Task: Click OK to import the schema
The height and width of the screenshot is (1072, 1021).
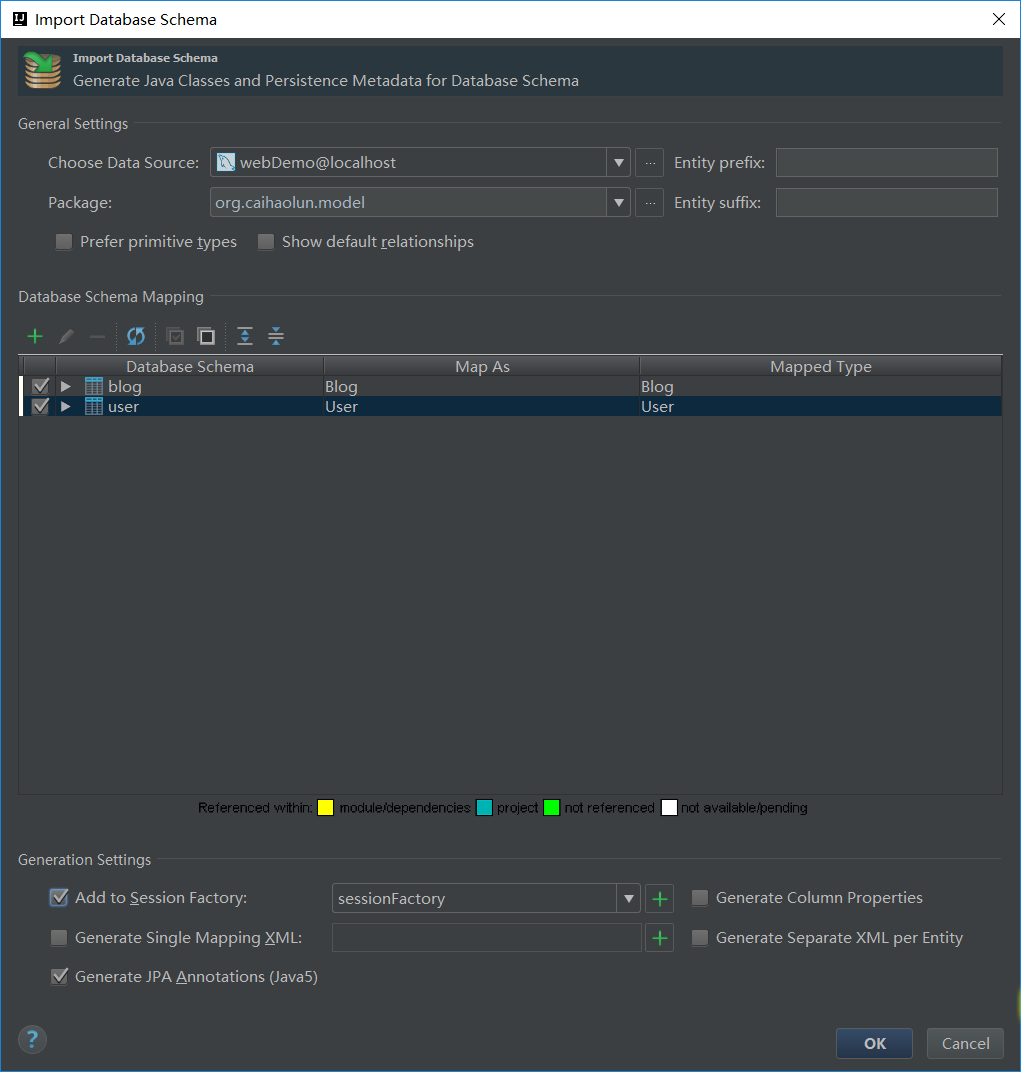Action: [x=875, y=1043]
